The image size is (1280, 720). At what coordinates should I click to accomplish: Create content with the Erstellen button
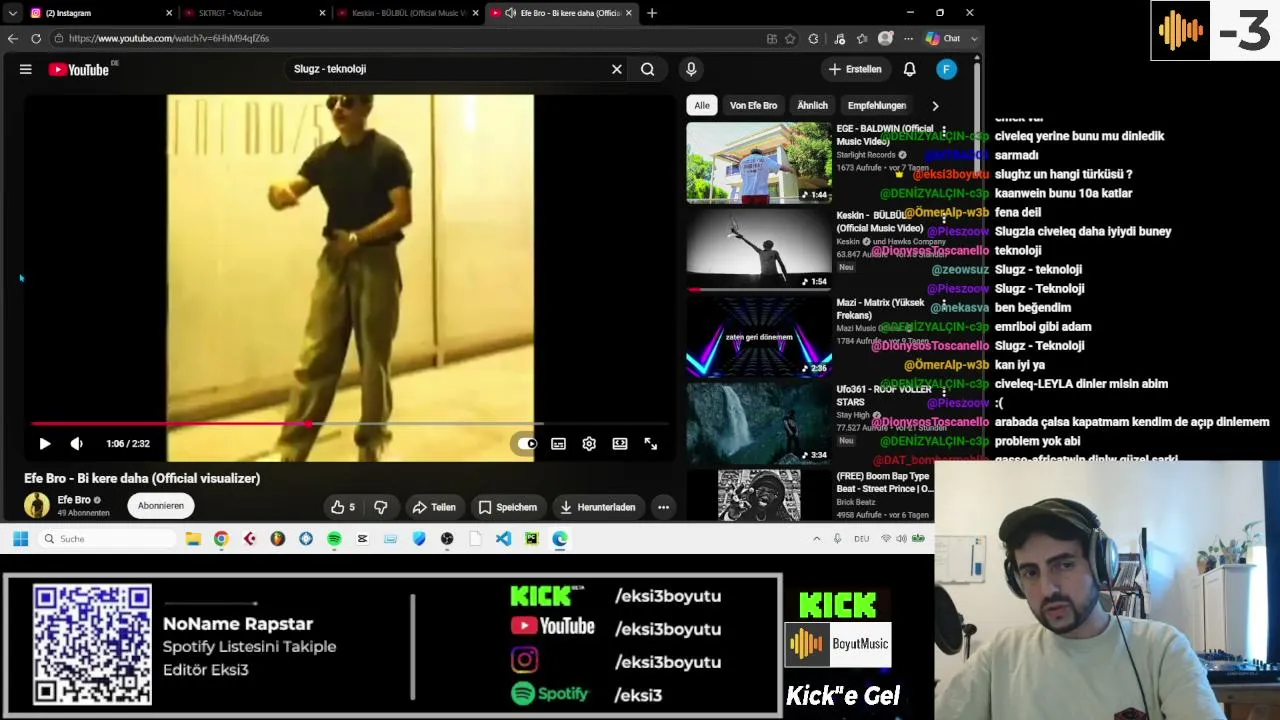[x=854, y=69]
